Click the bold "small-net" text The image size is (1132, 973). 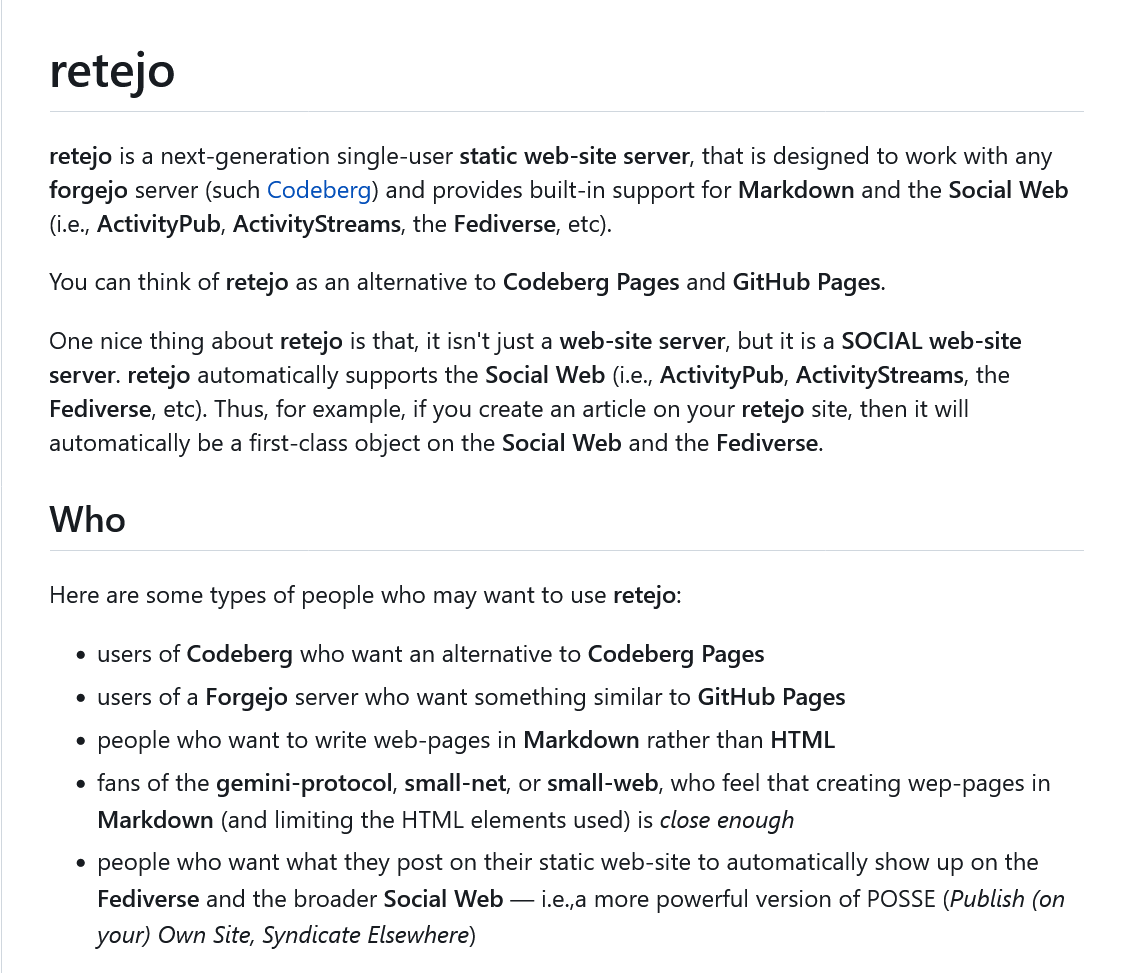pos(461,782)
